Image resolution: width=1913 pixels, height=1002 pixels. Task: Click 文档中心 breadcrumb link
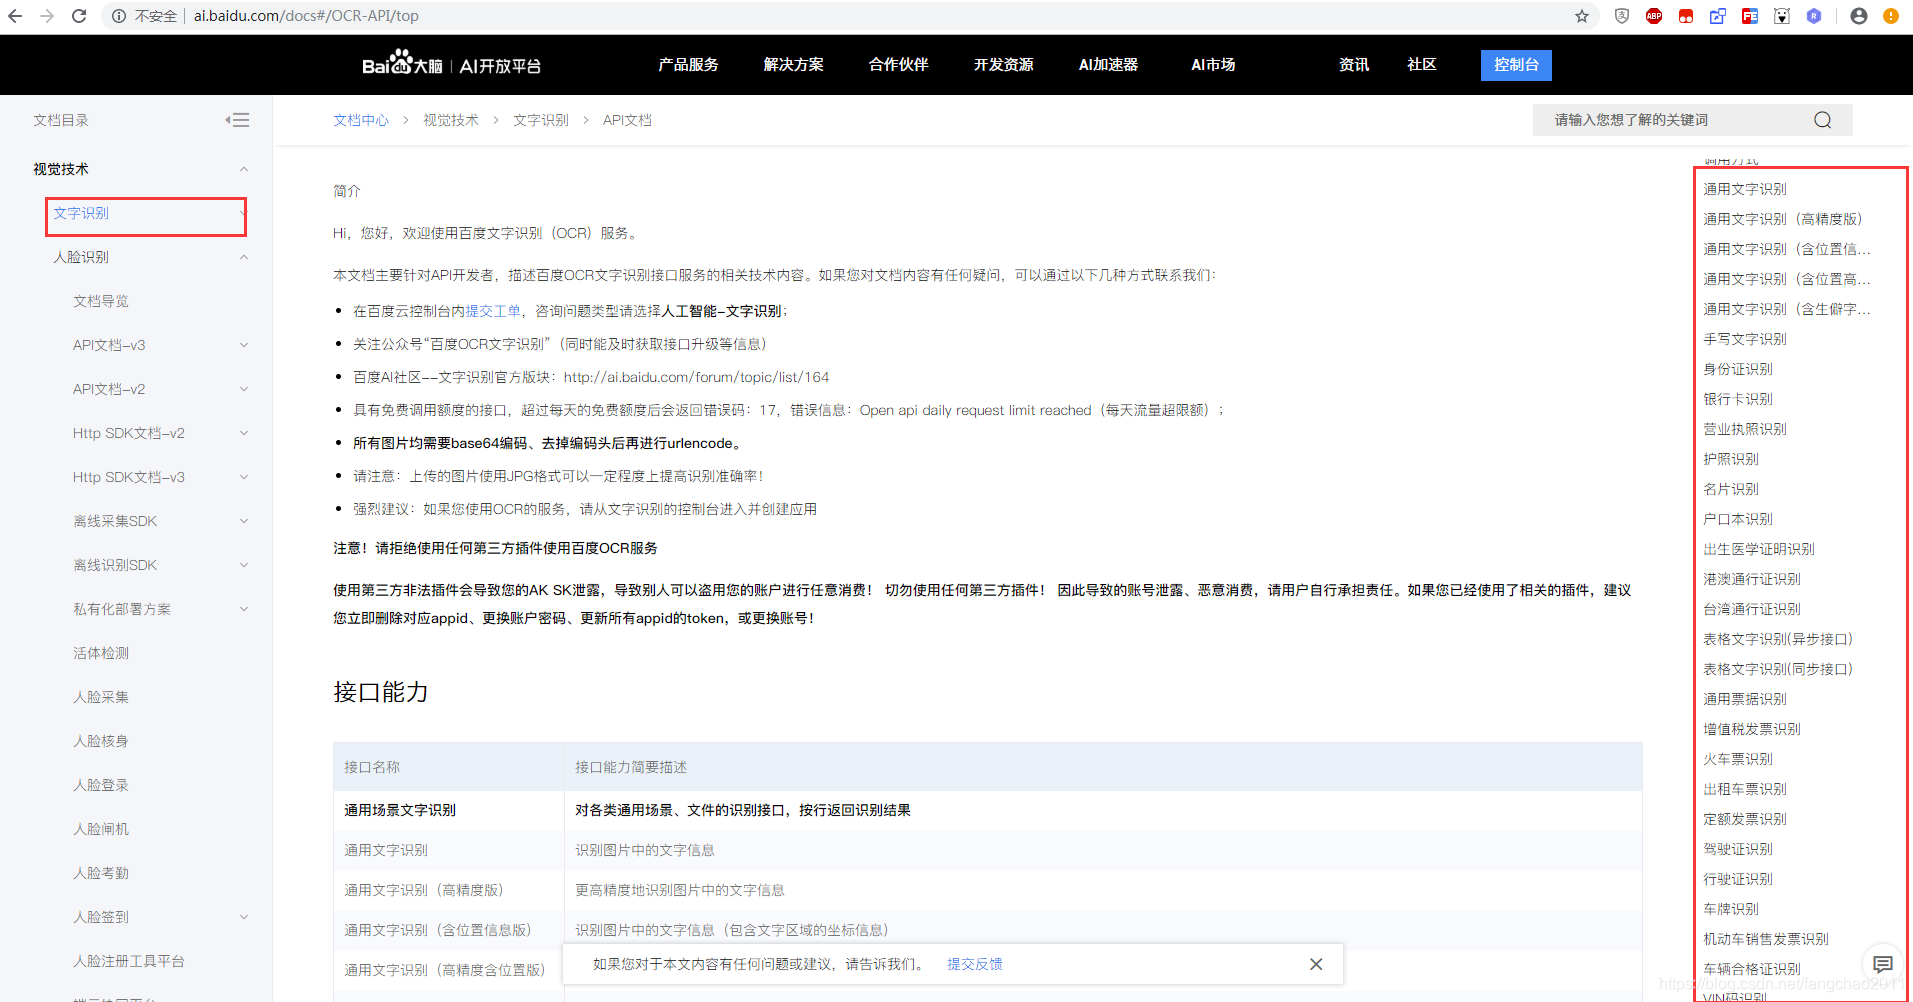click(x=361, y=120)
